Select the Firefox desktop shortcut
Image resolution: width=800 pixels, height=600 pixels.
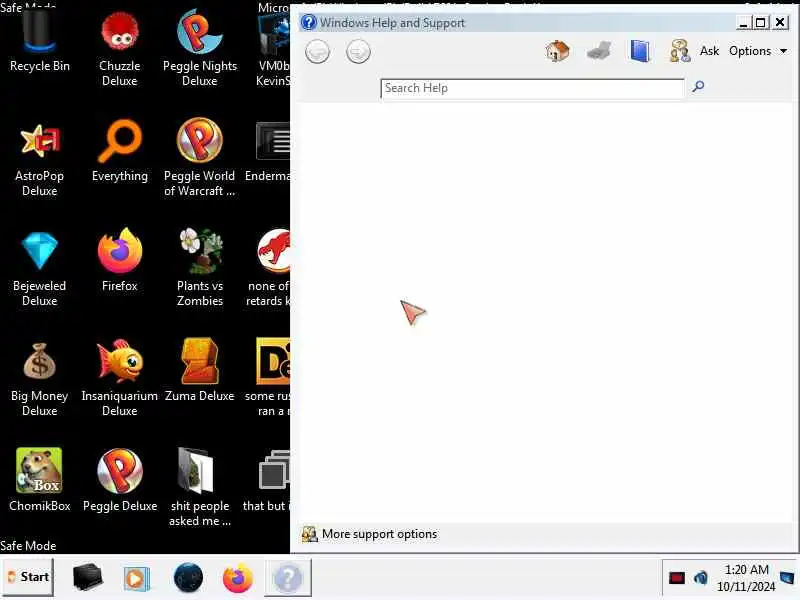coord(119,261)
